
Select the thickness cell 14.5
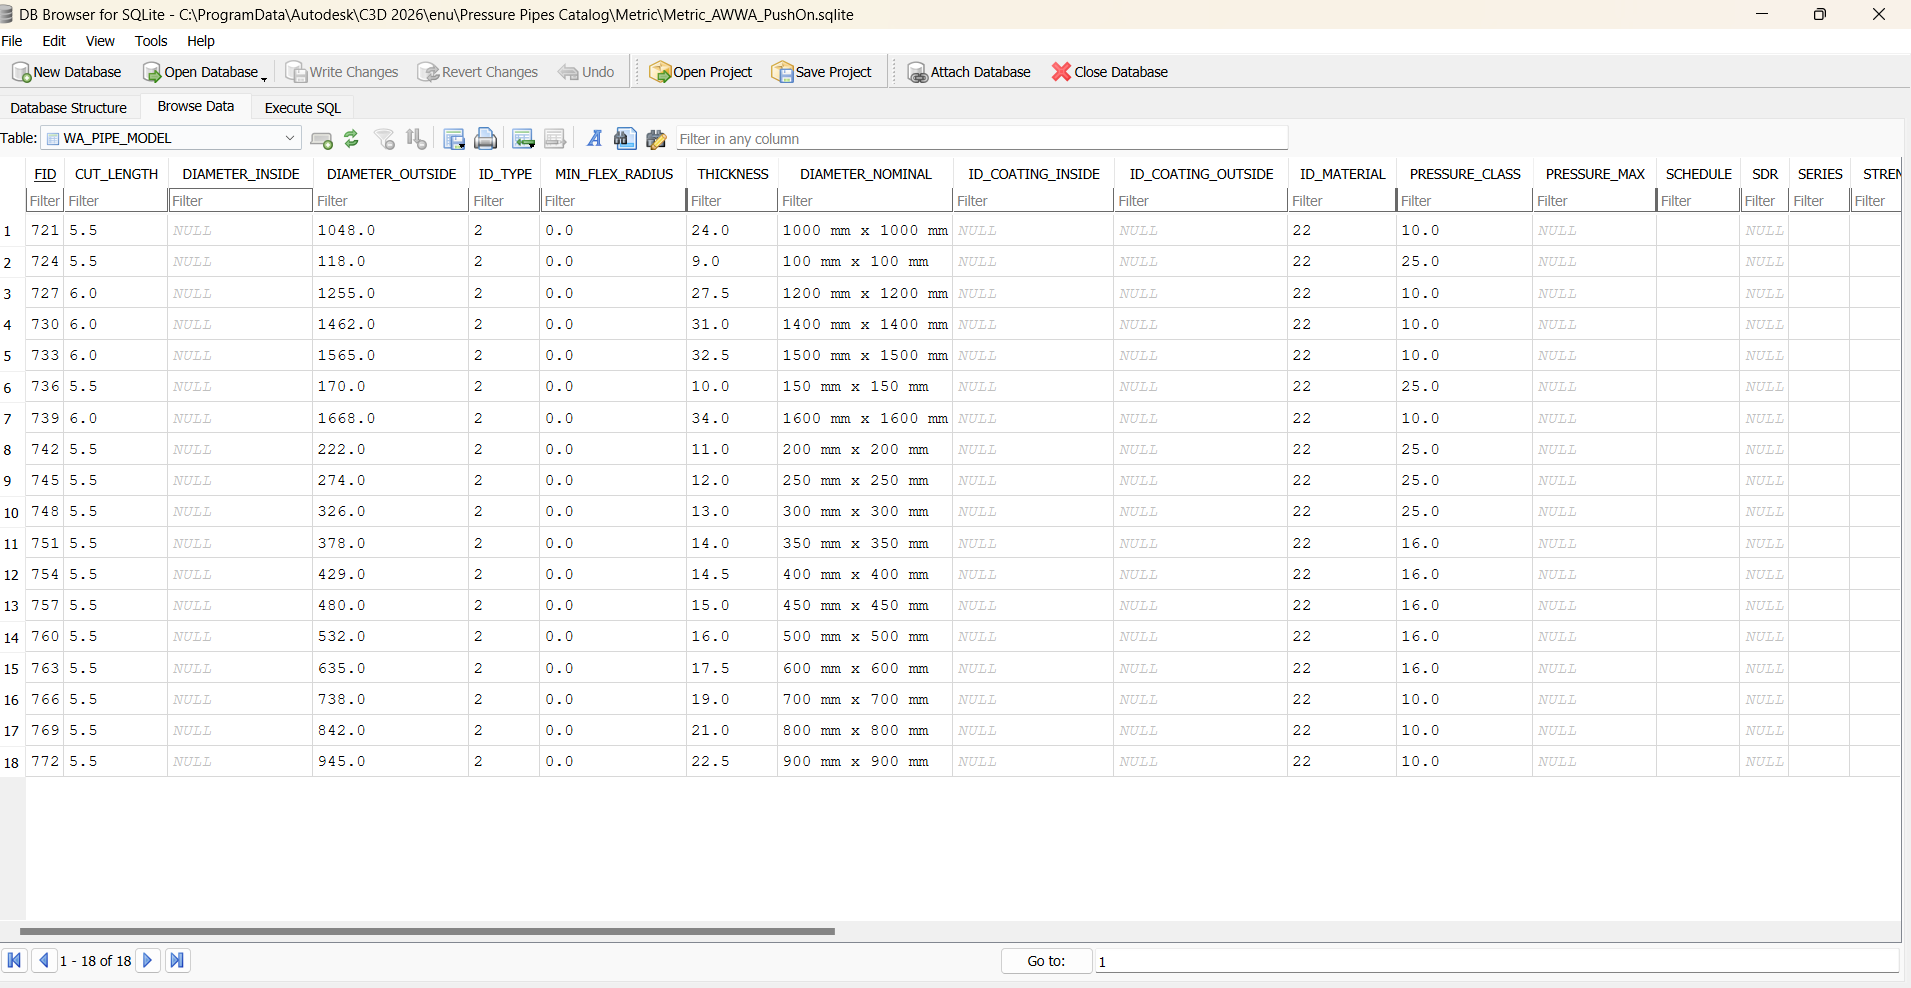pyautogui.click(x=732, y=574)
